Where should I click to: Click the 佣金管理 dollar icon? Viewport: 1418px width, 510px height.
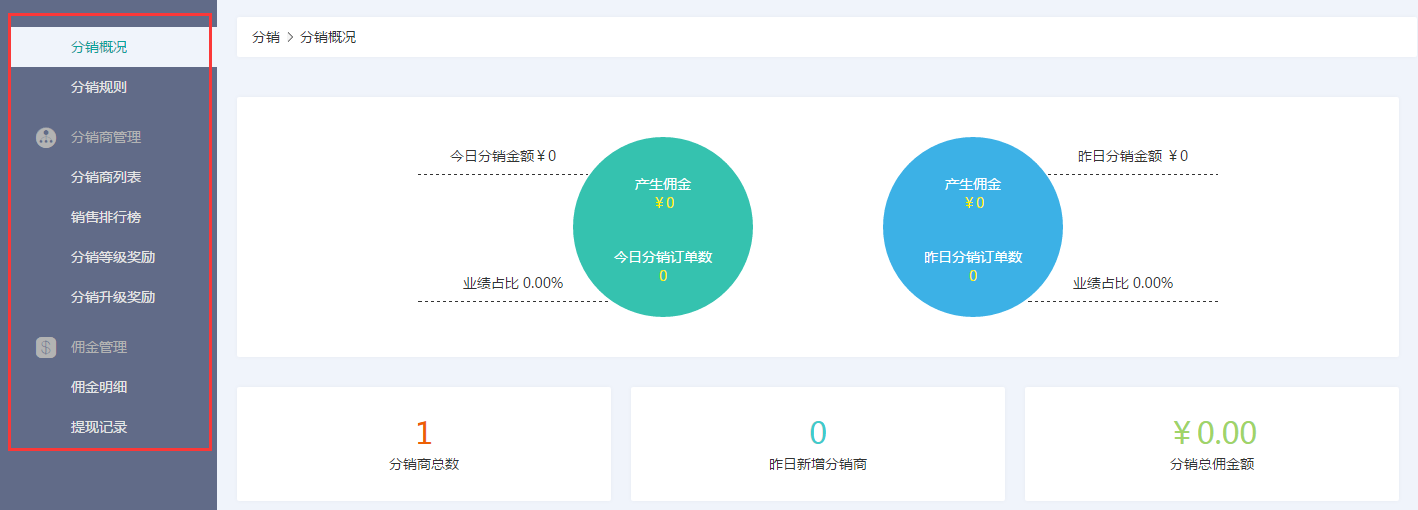(45, 348)
